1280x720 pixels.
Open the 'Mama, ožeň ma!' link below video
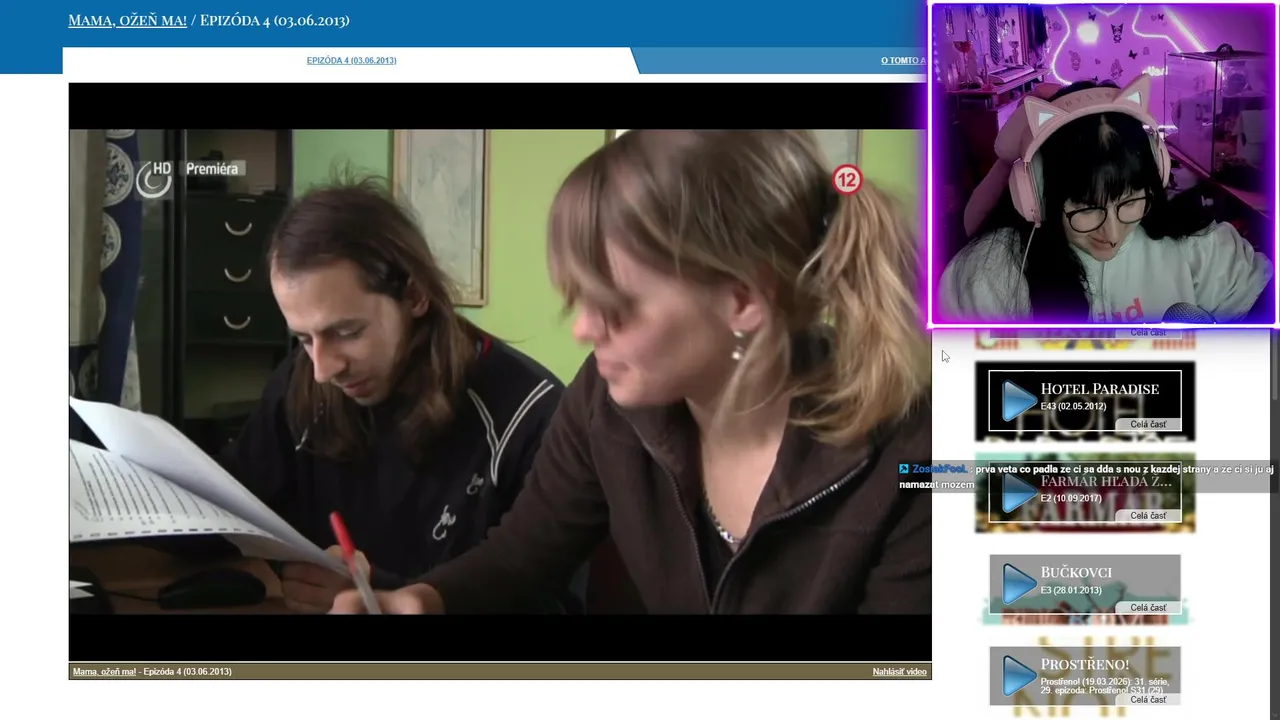(104, 672)
